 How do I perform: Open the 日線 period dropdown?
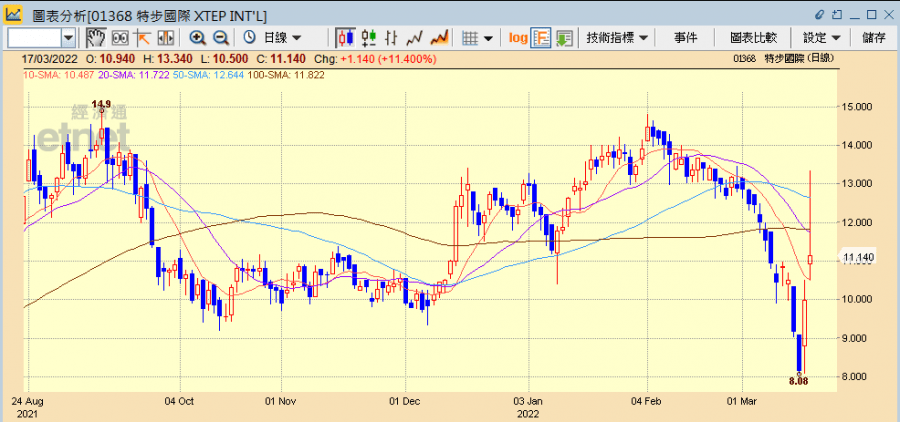(x=282, y=38)
